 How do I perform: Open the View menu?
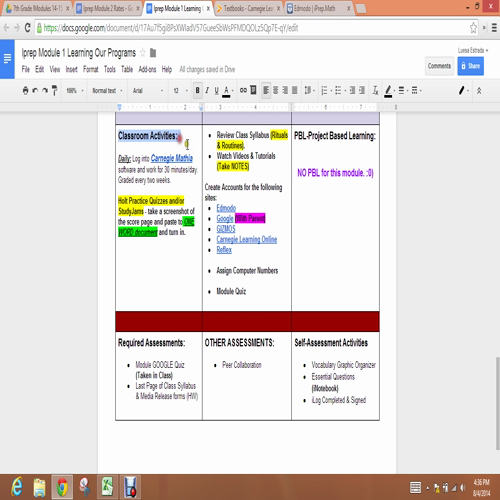[x=55, y=69]
